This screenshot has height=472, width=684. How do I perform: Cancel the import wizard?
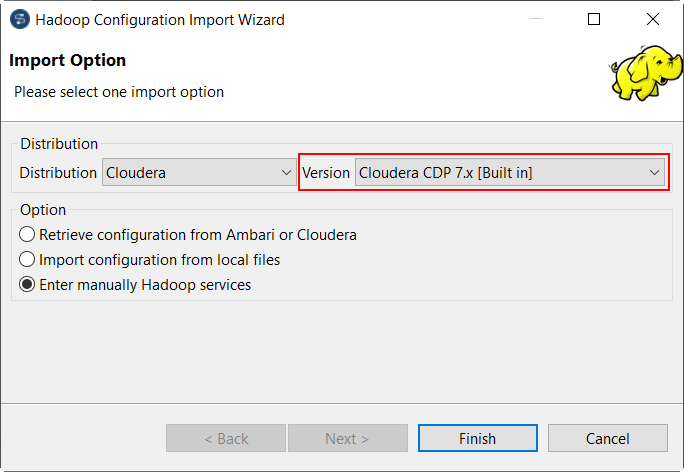coord(607,438)
